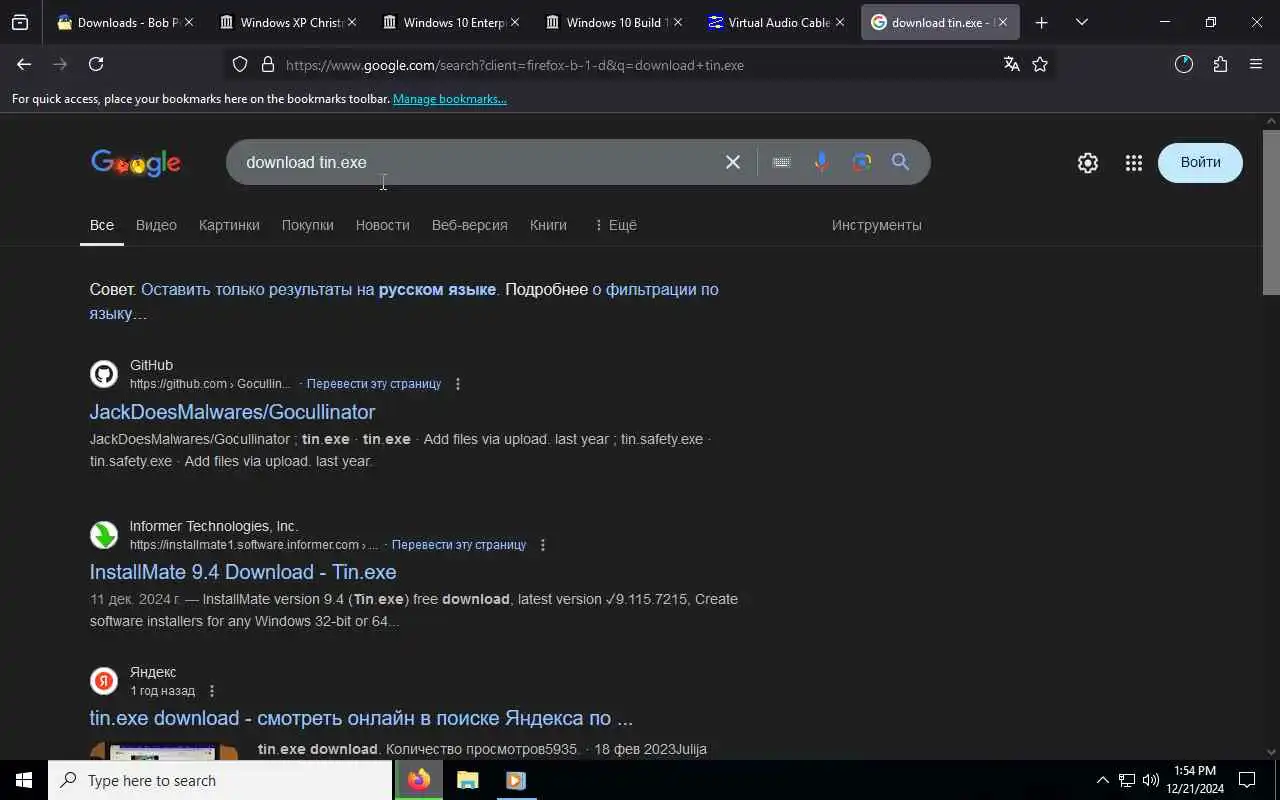Click the page vertical scrollbar thumb
Screen dimensions: 1280x800
coord(1271,212)
